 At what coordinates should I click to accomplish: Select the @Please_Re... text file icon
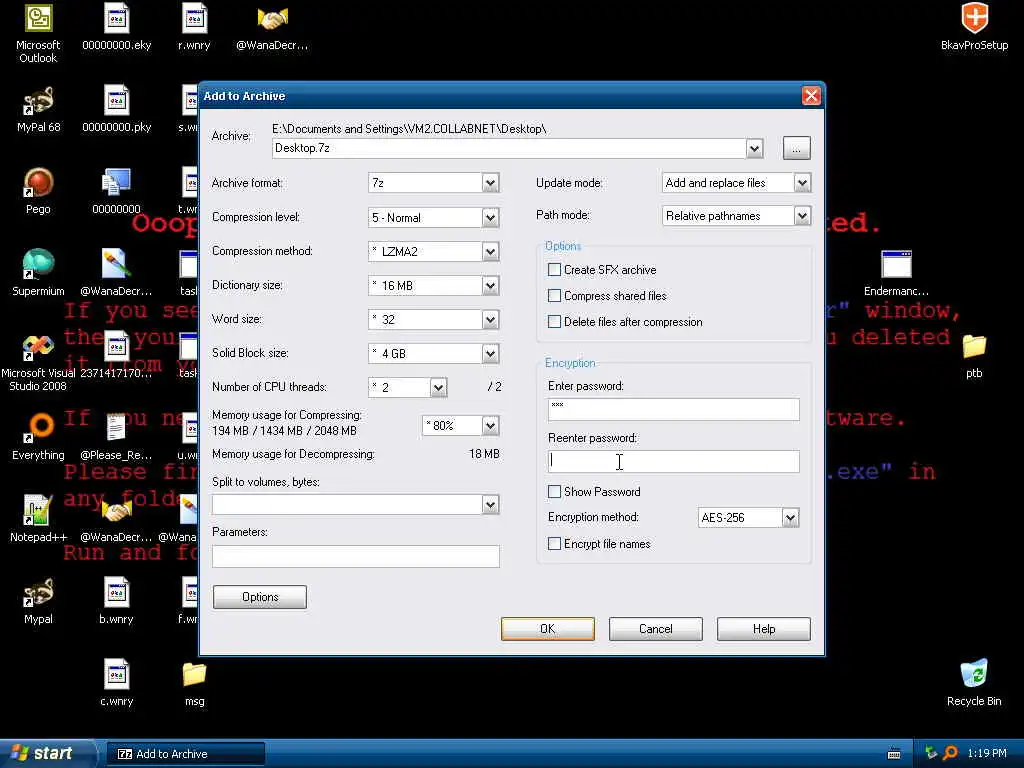point(116,428)
